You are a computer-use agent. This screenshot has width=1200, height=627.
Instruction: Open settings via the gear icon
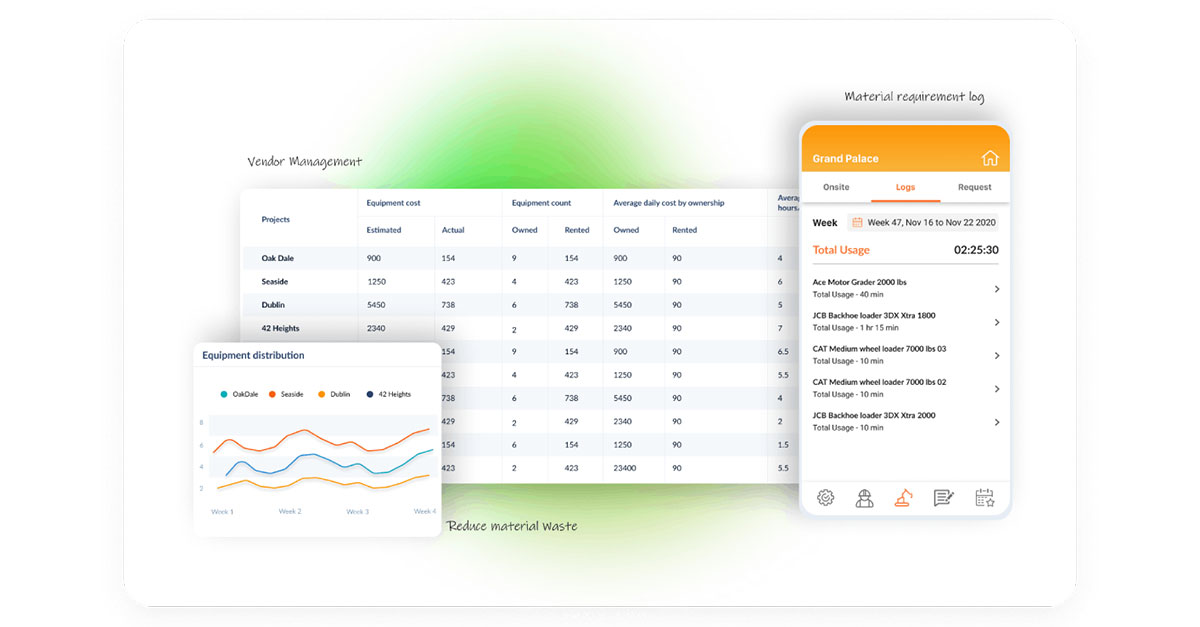pyautogui.click(x=825, y=496)
